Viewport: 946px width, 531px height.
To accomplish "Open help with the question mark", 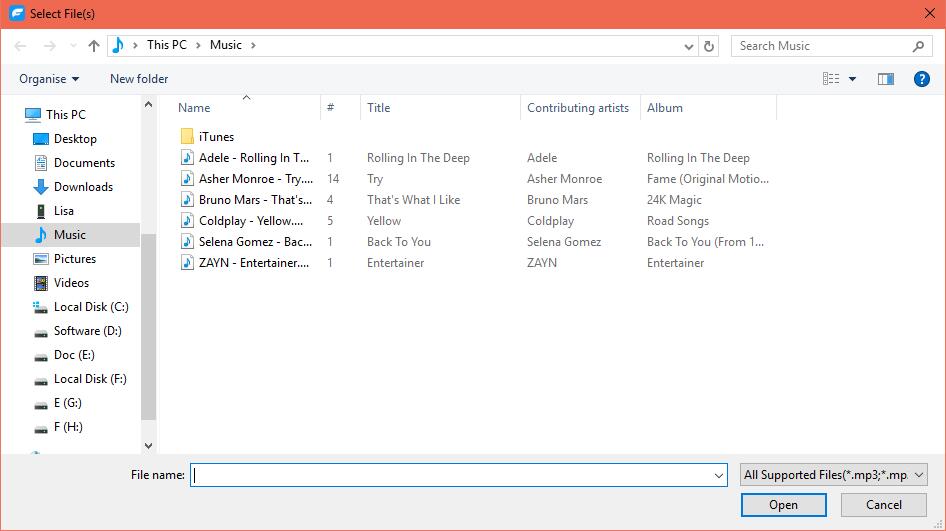I will [921, 79].
